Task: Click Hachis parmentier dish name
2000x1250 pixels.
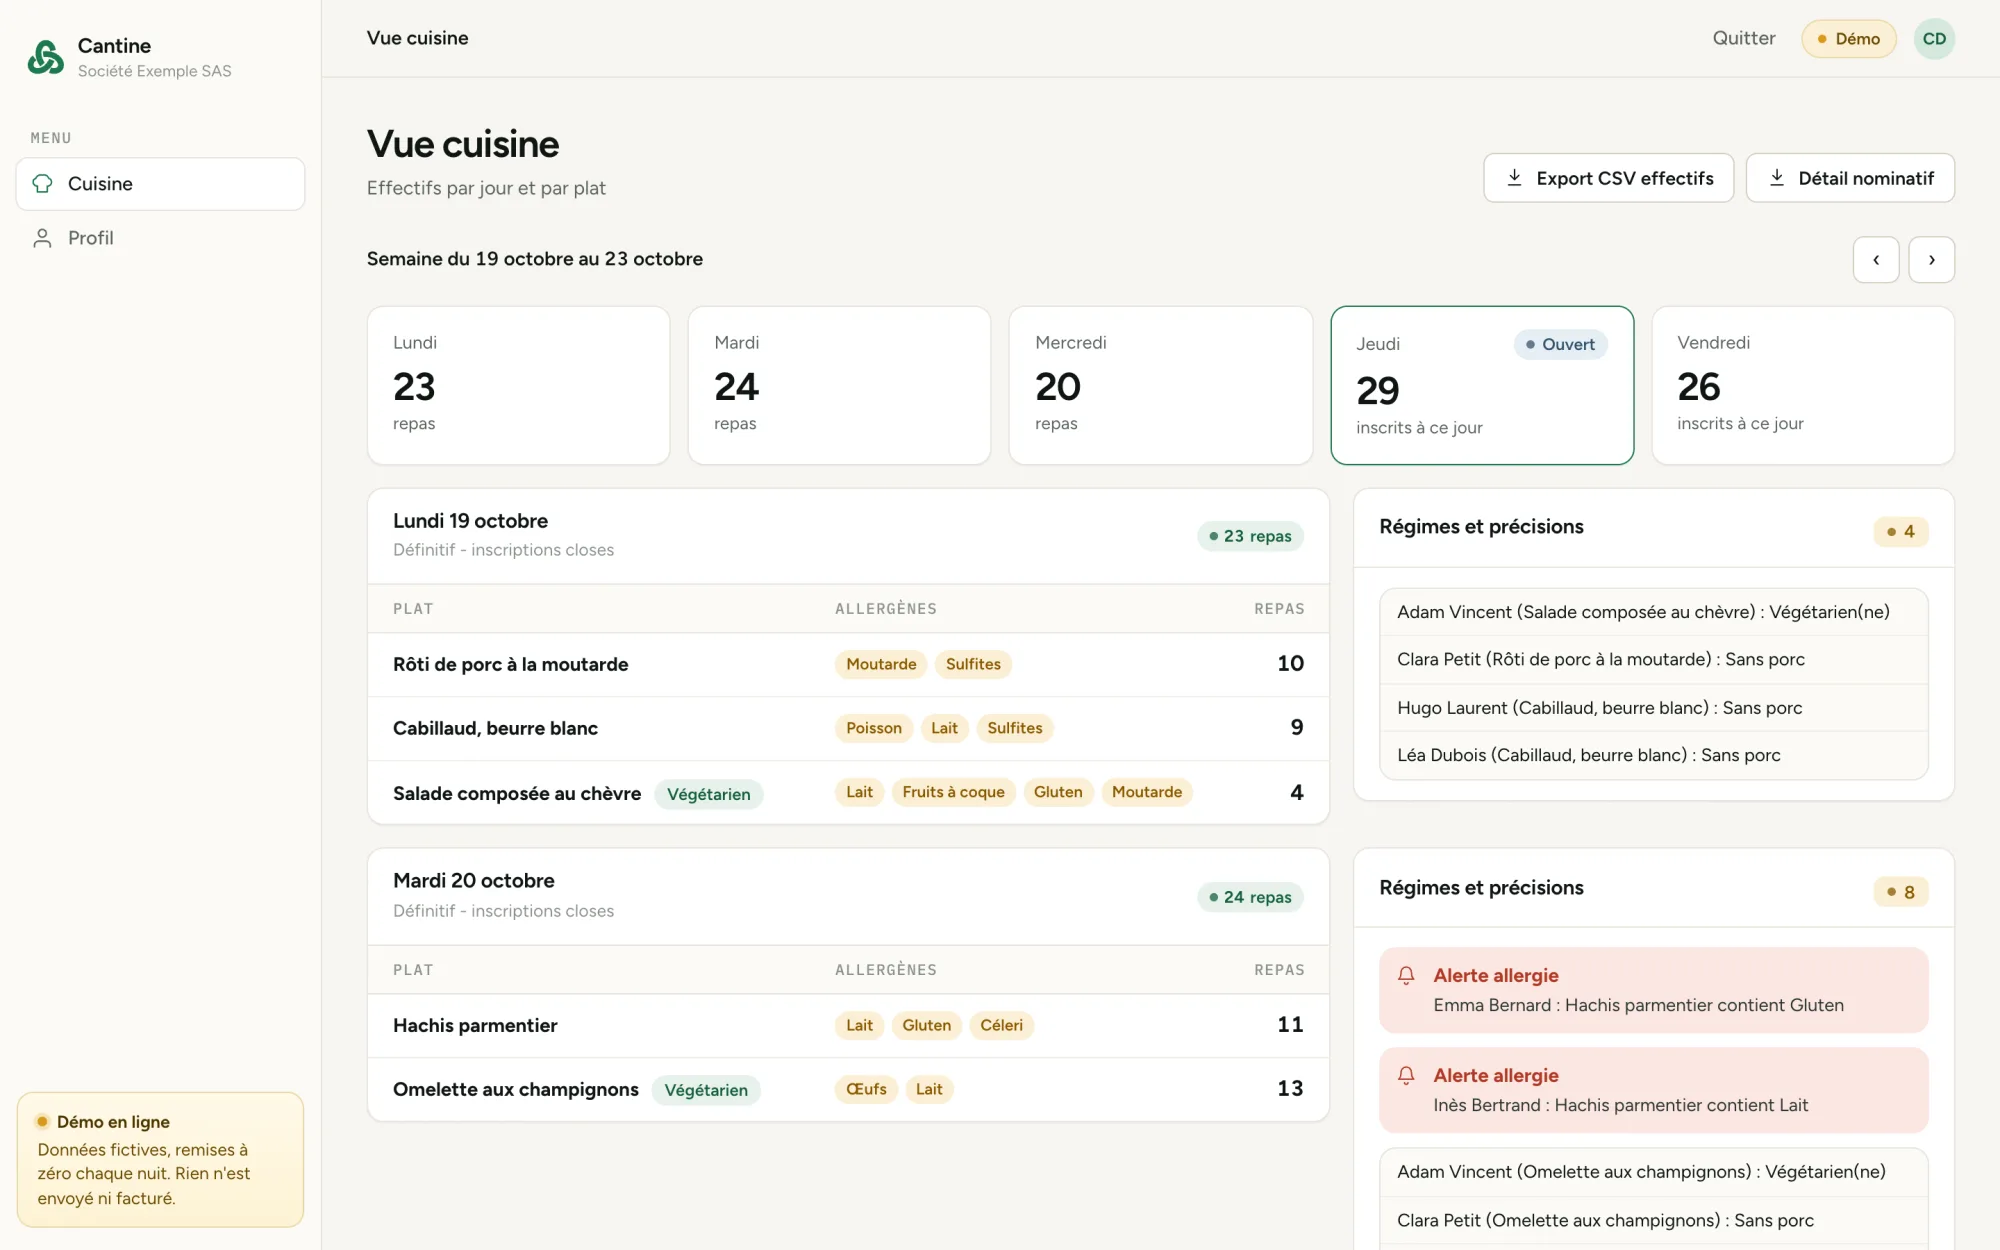Action: [x=475, y=1025]
